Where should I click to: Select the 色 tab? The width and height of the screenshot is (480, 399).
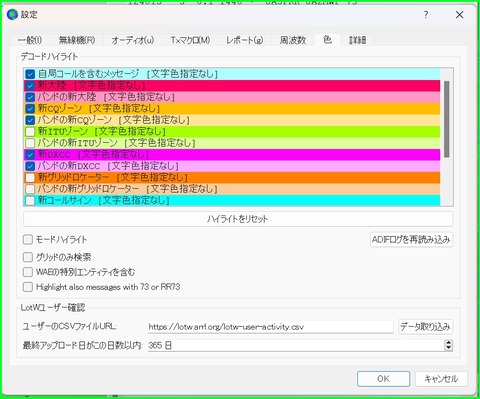pyautogui.click(x=327, y=39)
